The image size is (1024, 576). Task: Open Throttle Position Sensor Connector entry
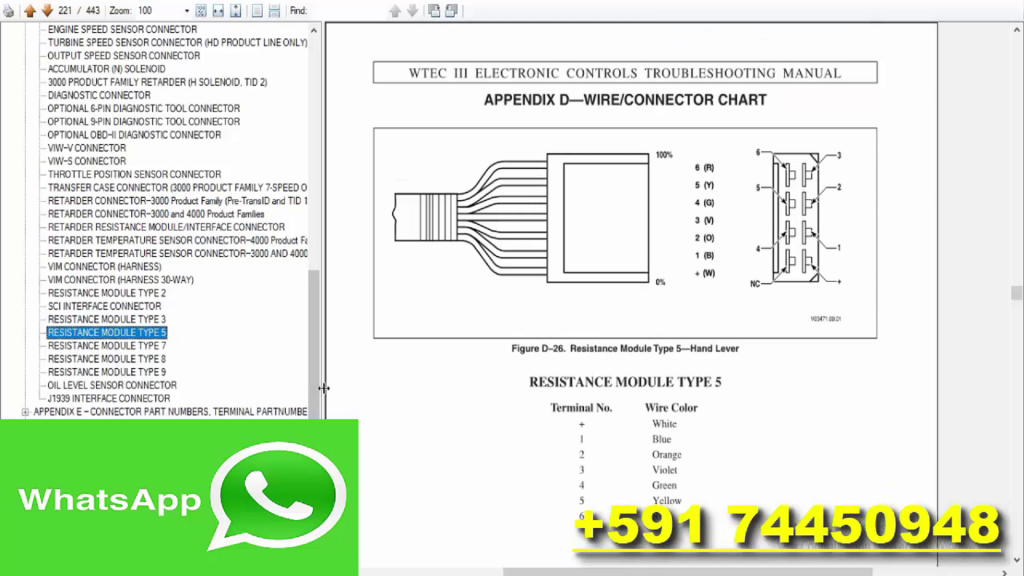(x=134, y=174)
